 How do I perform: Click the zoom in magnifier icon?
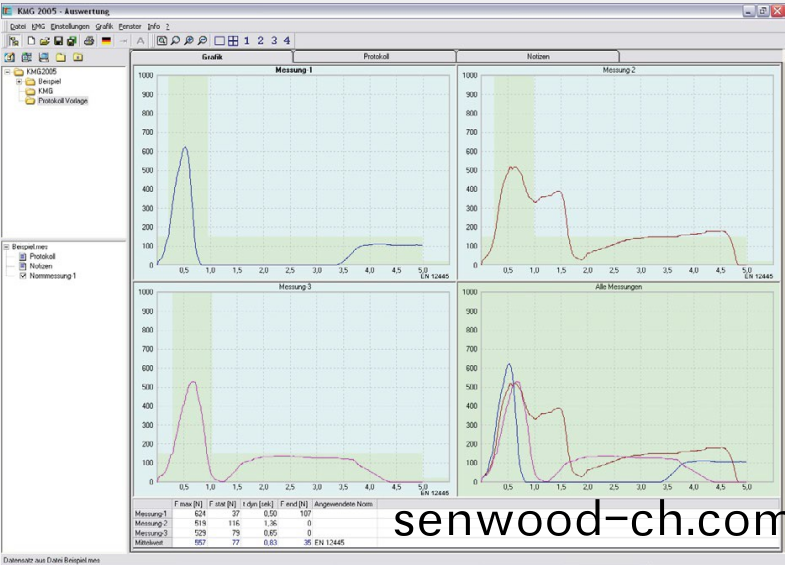[189, 41]
